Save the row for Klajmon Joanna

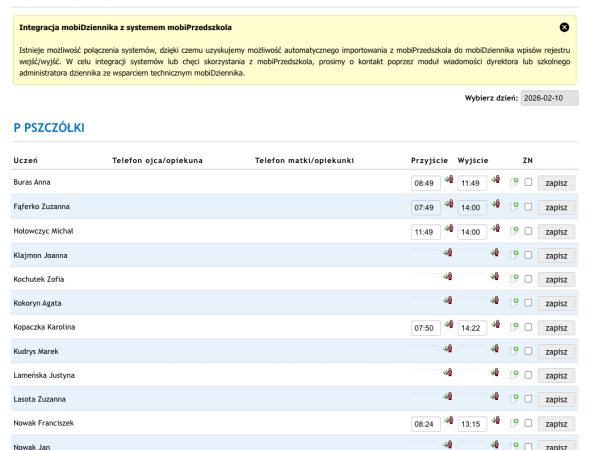(x=556, y=256)
